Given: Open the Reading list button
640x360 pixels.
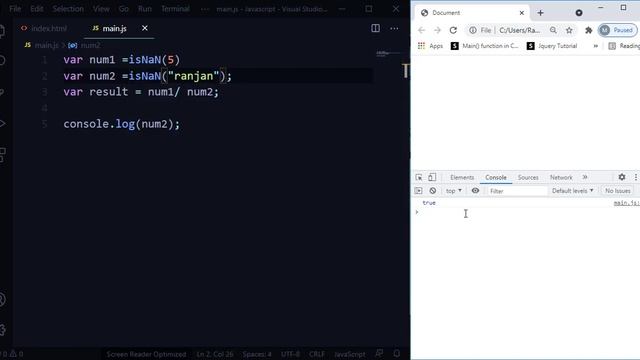Looking at the screenshot, I should click(x=624, y=46).
